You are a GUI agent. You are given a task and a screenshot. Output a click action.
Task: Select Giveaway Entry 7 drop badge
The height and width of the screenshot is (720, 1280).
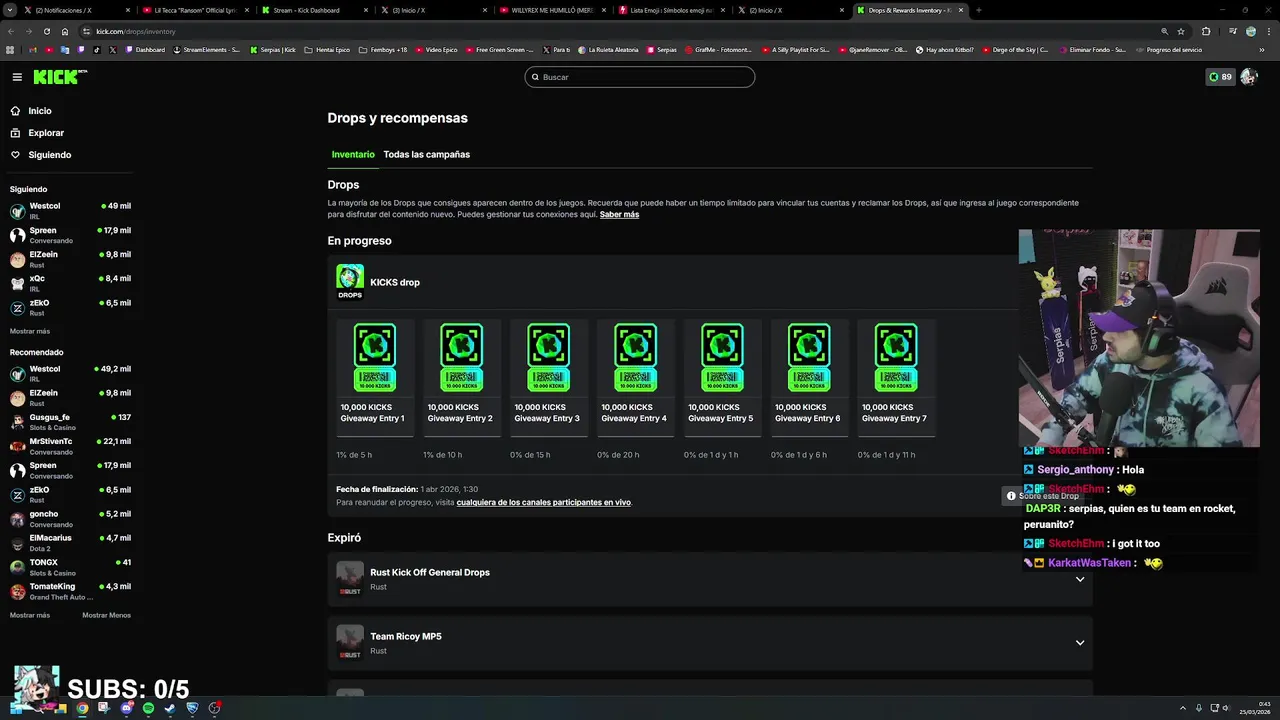click(x=896, y=358)
